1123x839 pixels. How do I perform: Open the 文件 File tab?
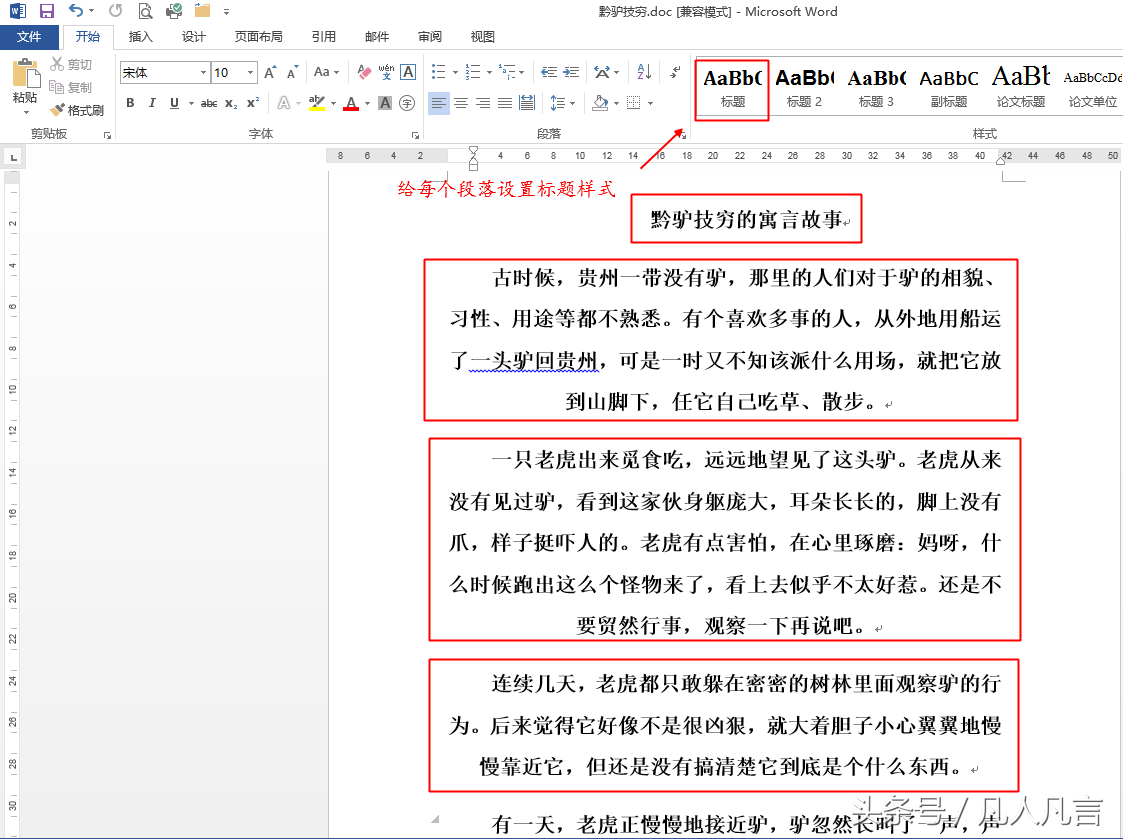pos(29,37)
